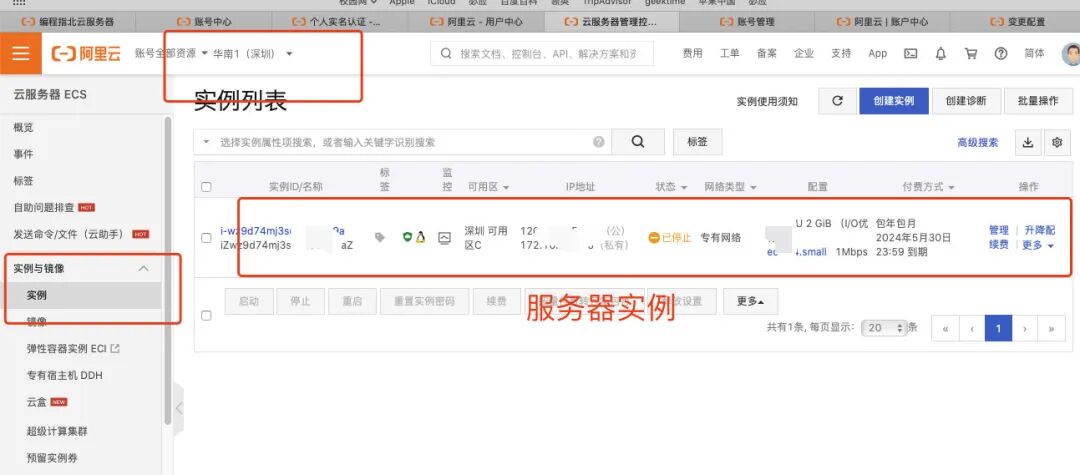Viewport: 1080px width, 475px height.
Task: Open 高级搜索 link
Action: pyautogui.click(x=977, y=142)
